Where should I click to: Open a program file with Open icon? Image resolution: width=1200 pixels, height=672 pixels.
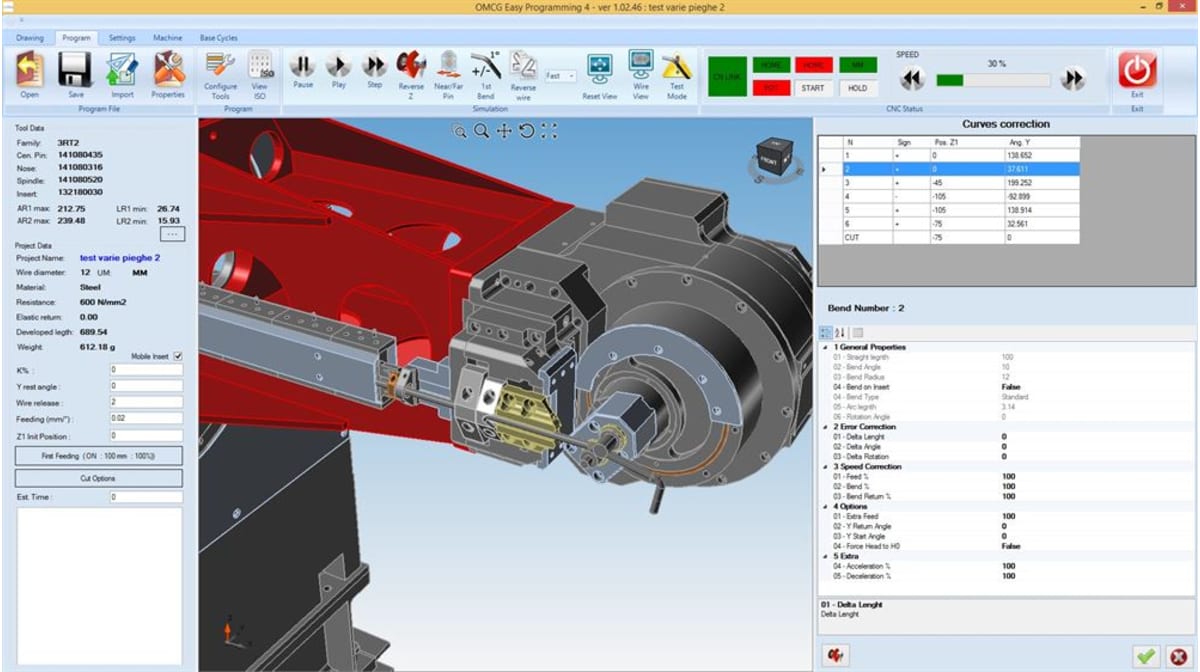[x=29, y=69]
